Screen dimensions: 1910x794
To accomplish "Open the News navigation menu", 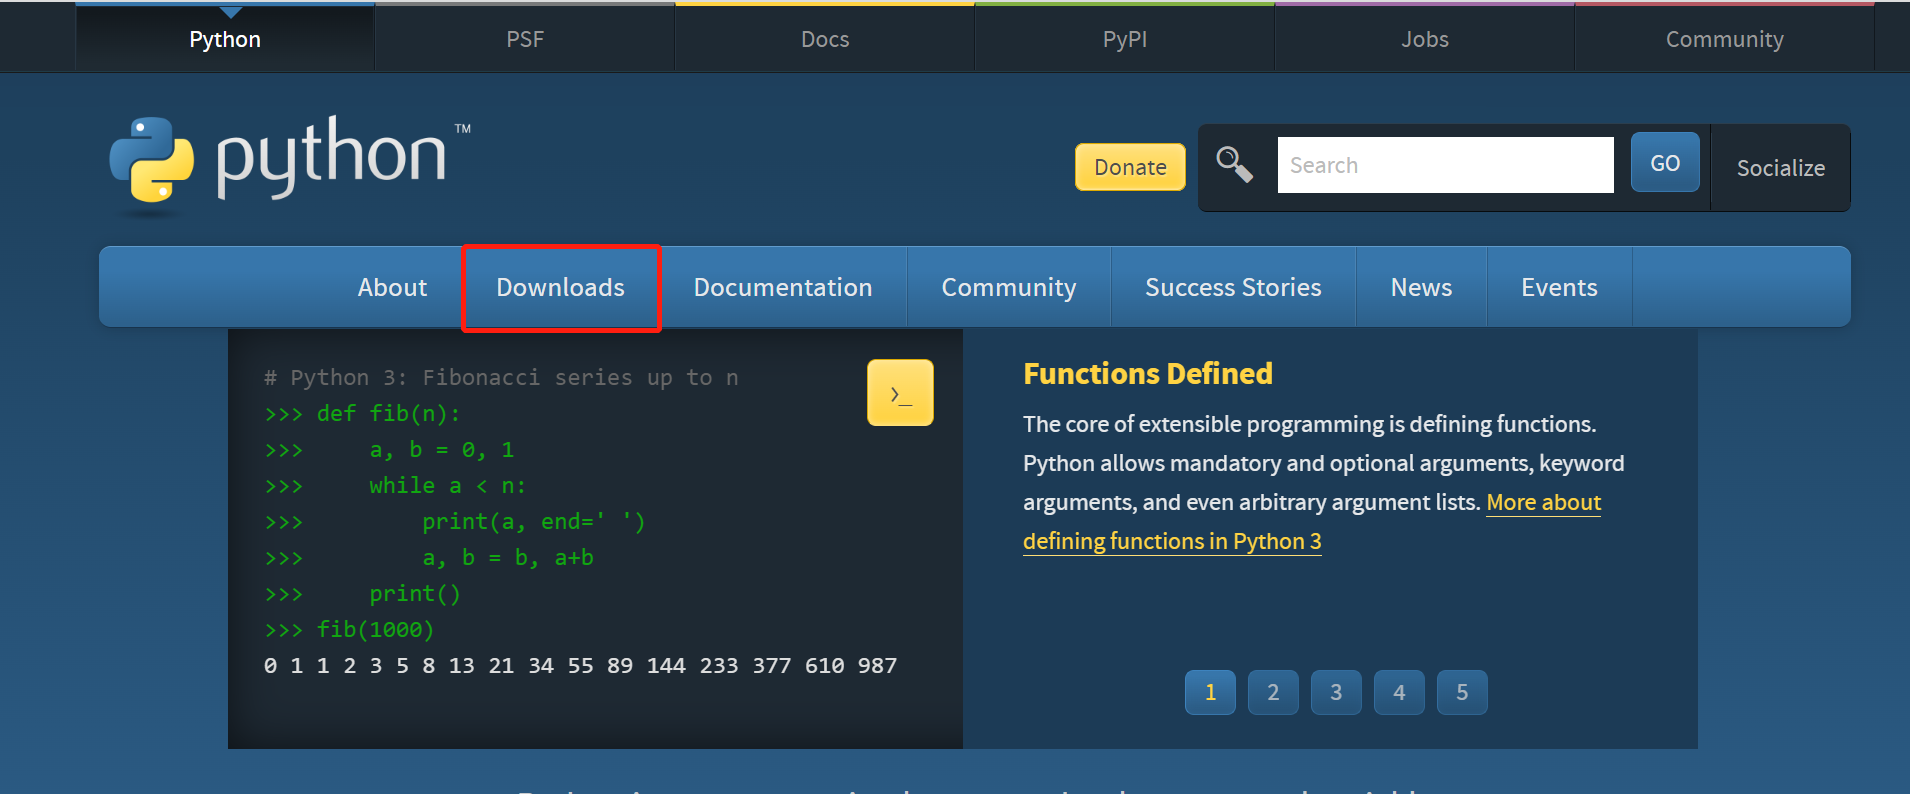I will [x=1421, y=287].
